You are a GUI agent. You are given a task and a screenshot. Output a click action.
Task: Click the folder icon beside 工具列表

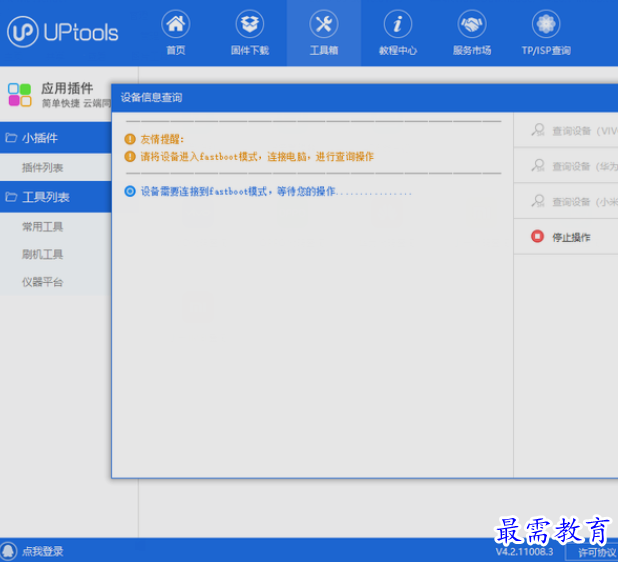coord(11,197)
